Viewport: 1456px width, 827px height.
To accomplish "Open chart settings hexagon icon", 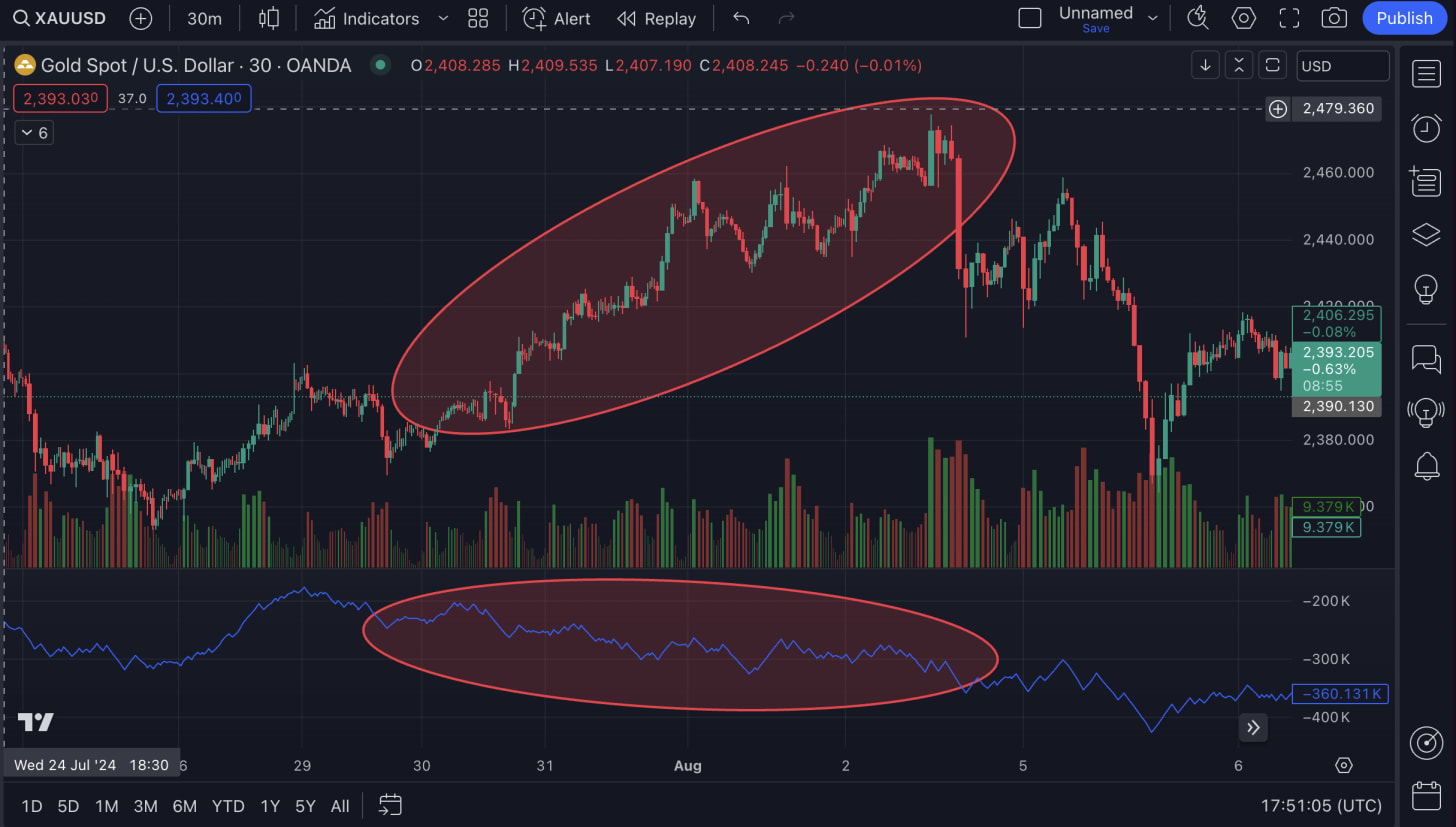I will (x=1243, y=18).
